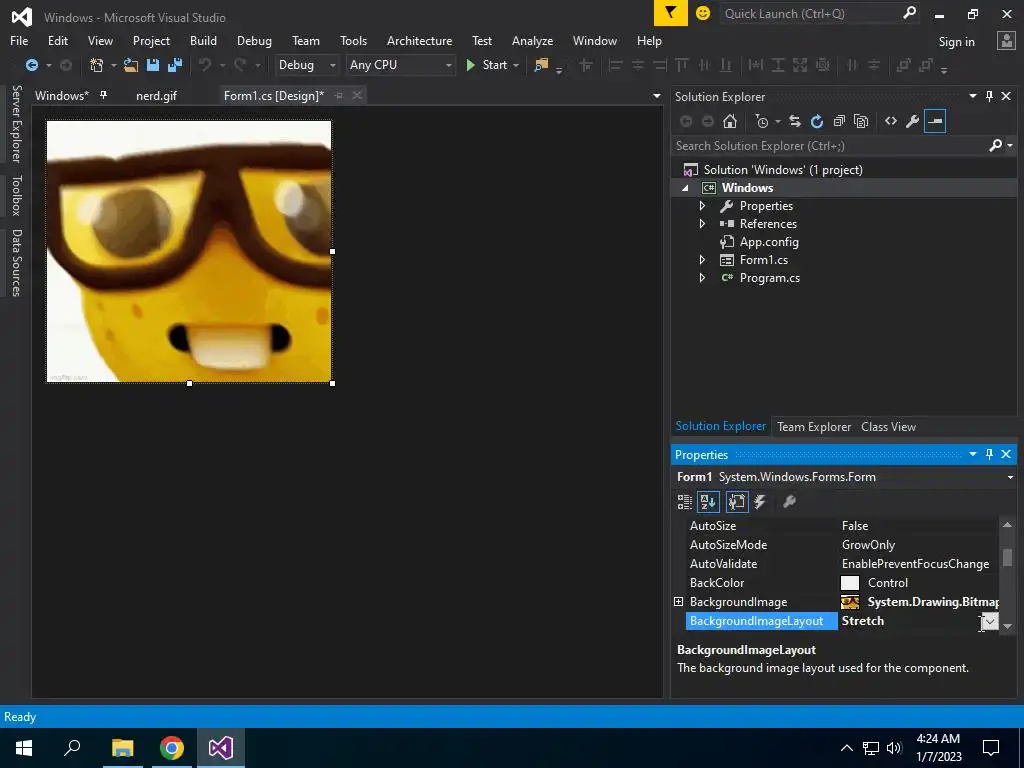Switch to the nerd.gif tab
Image resolution: width=1024 pixels, height=768 pixels.
(156, 95)
